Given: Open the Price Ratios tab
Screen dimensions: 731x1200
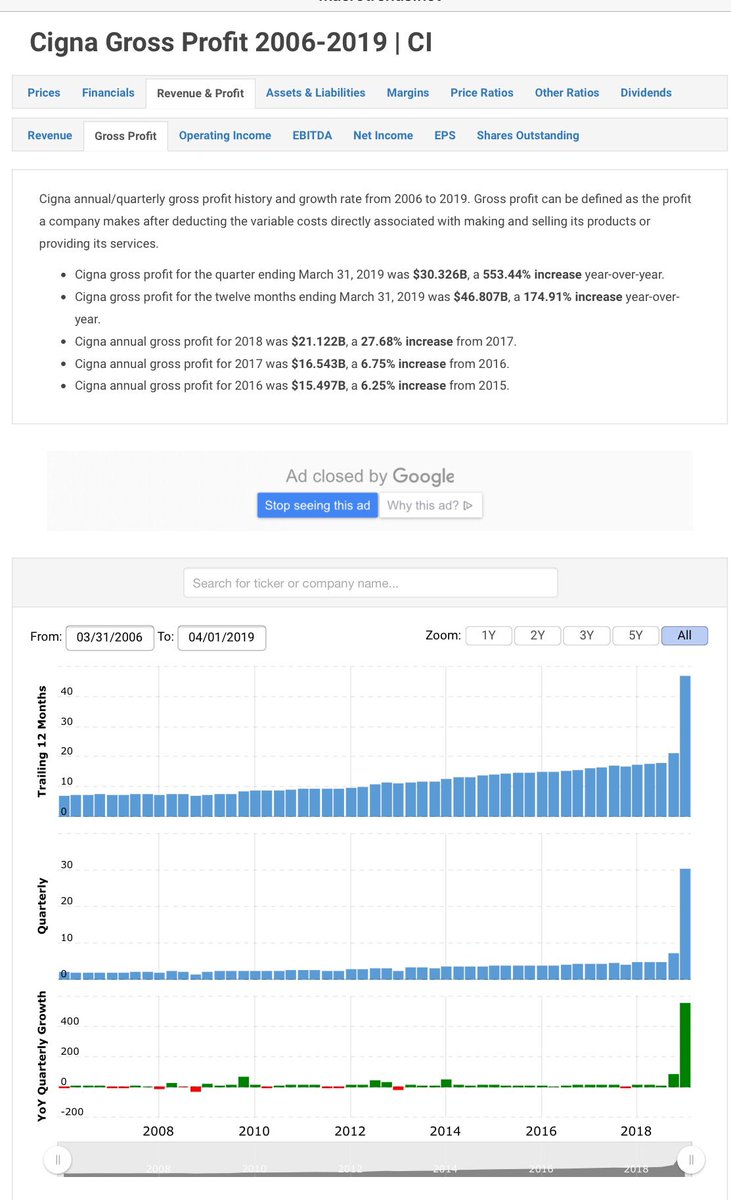Looking at the screenshot, I should [482, 93].
